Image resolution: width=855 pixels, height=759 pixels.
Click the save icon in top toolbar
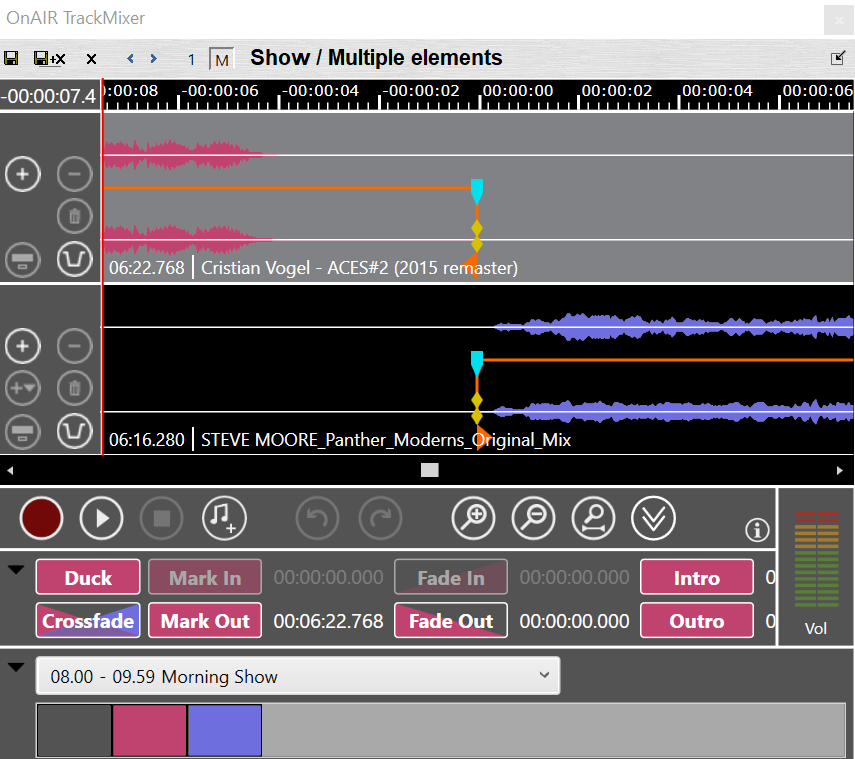[11, 59]
